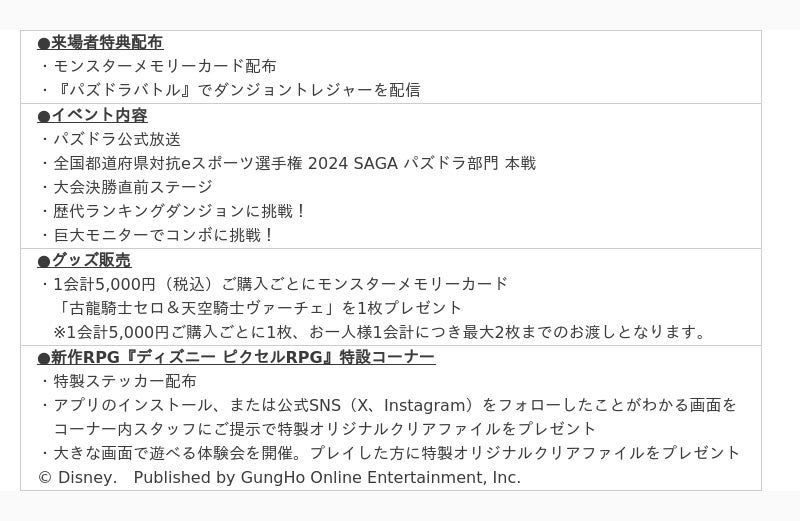800x521 pixels.
Task: Click the グッズ販売 underlined heading
Action: click(x=84, y=260)
